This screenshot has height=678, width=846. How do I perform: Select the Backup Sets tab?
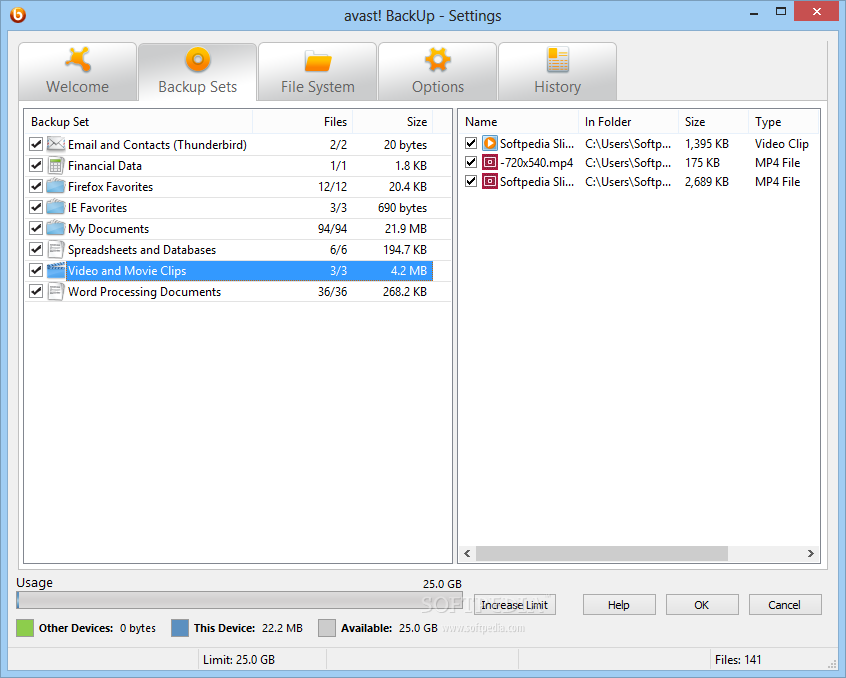click(x=197, y=72)
